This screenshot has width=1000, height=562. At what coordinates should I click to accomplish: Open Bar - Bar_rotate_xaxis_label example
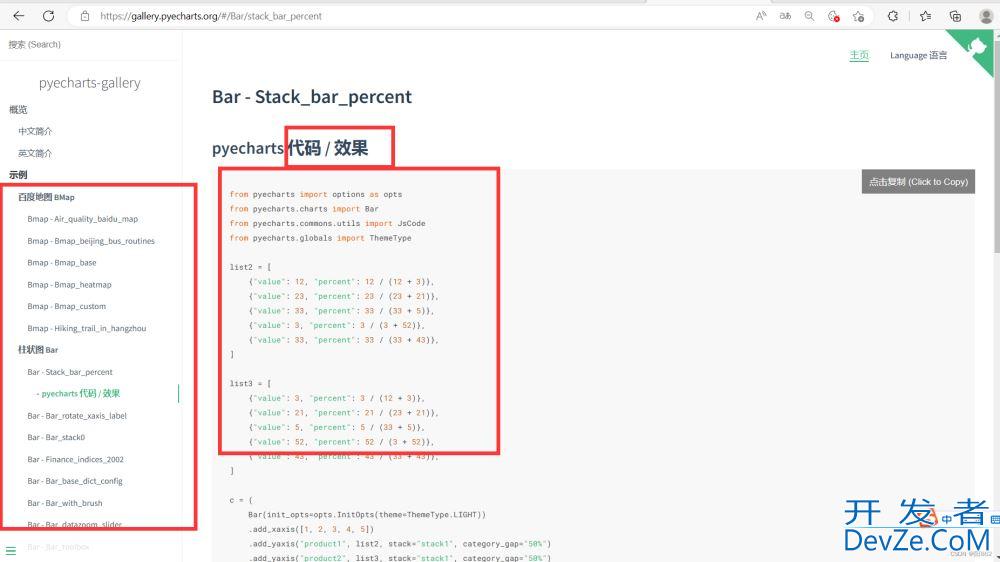(x=77, y=416)
